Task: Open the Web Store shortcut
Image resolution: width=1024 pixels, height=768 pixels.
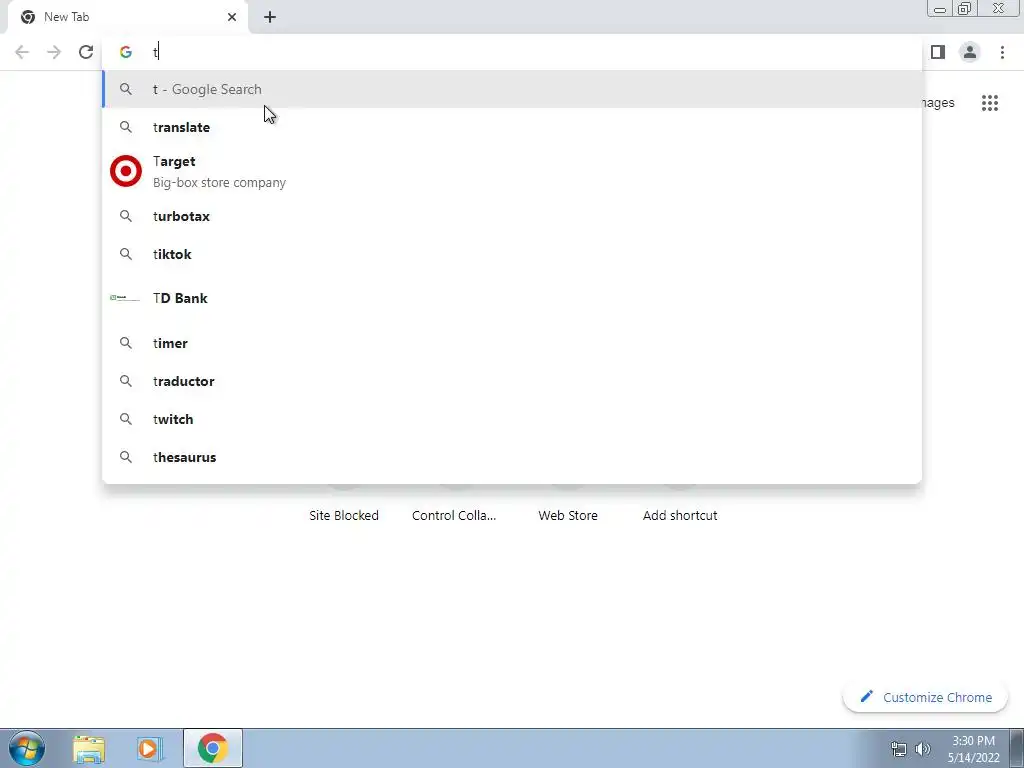Action: click(568, 515)
